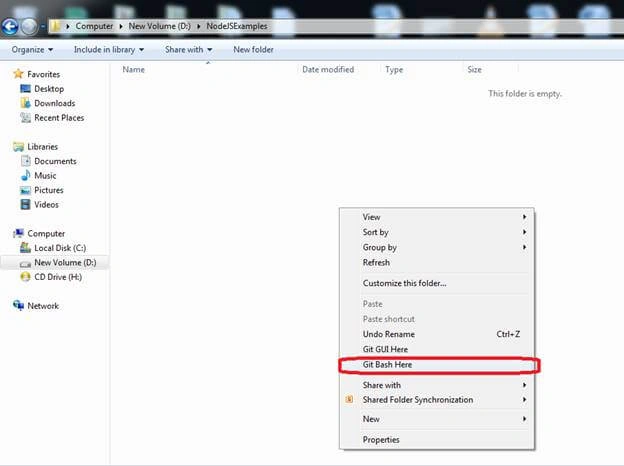Choose Git GUI Here from menu
This screenshot has height=466, width=624.
click(437, 349)
